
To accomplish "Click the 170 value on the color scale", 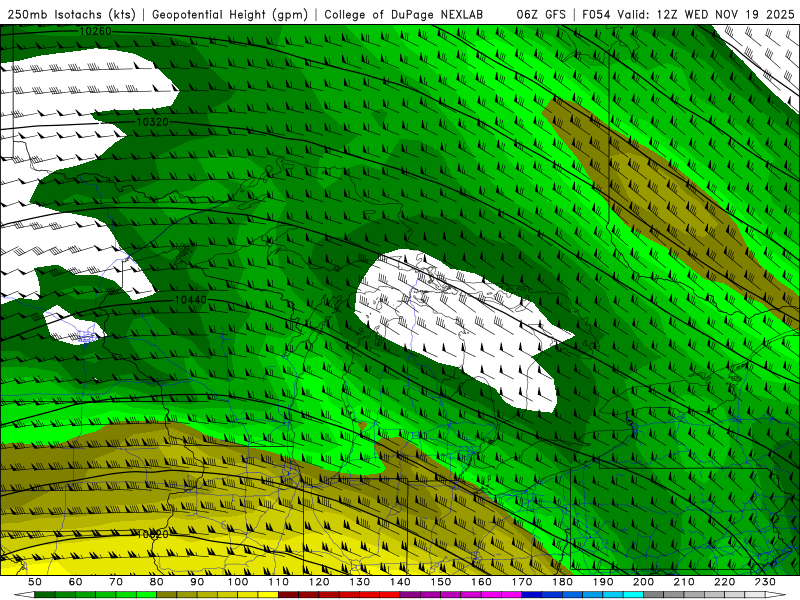I will 521,582.
